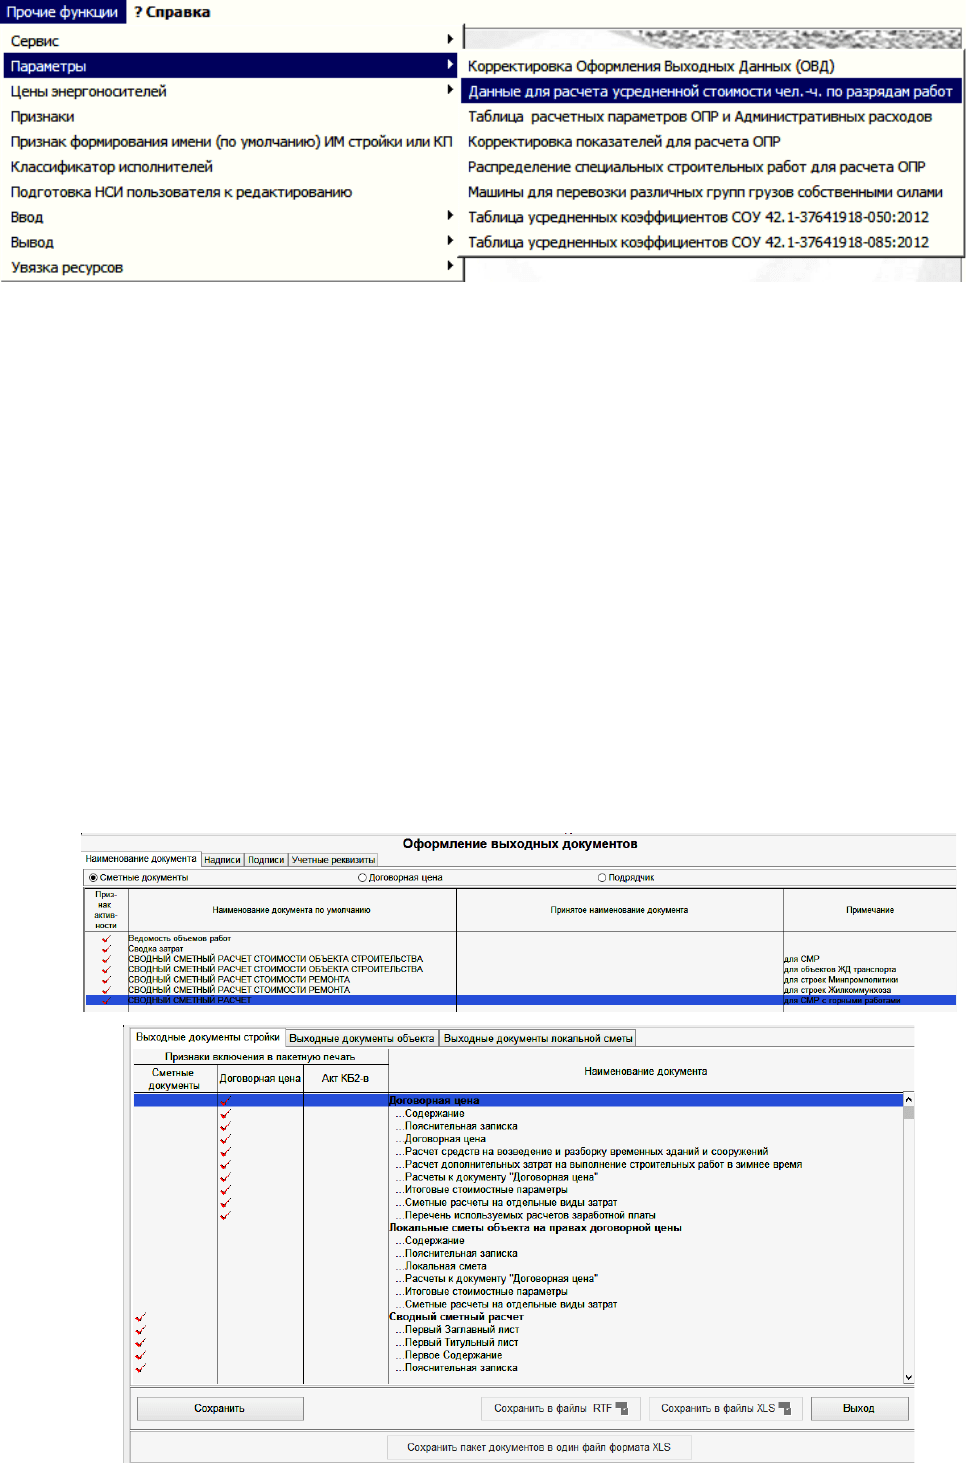
Task: Click the '...Локальная смета' row
Action: (441, 1266)
